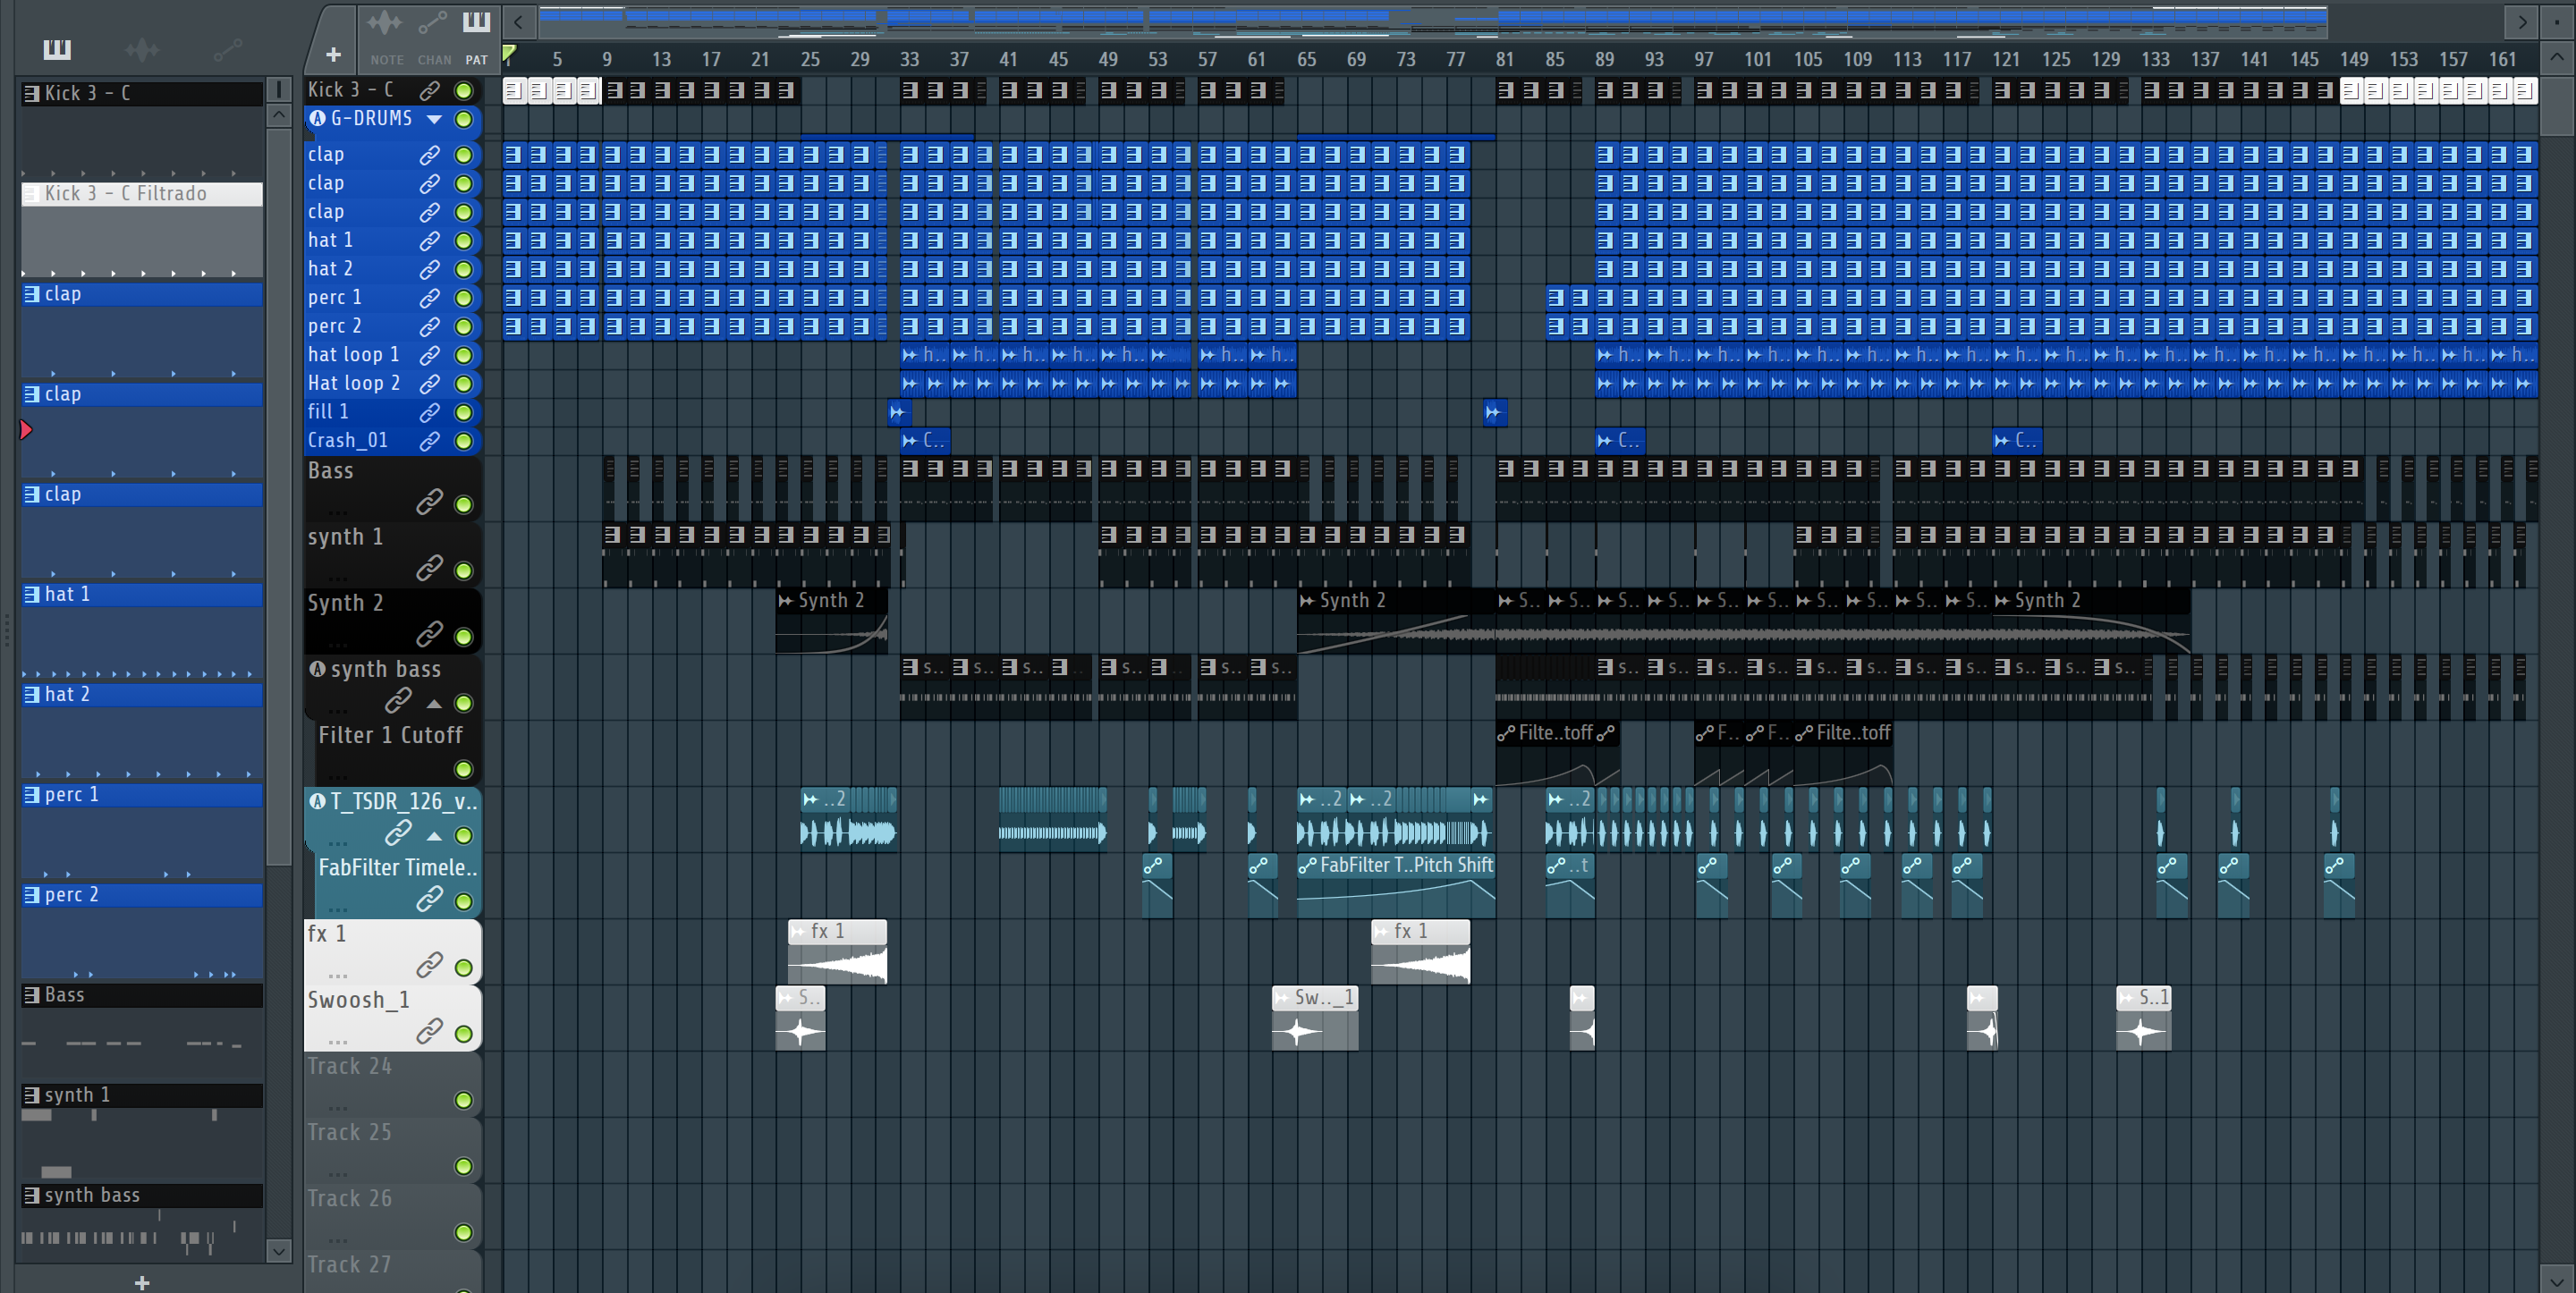Click link icon on the first clap track

click(x=429, y=155)
